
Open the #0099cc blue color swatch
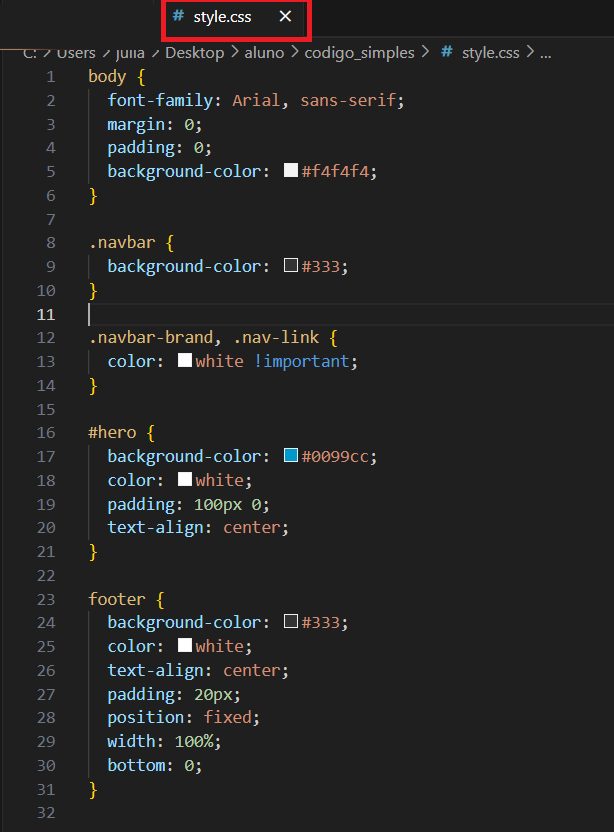tap(291, 456)
